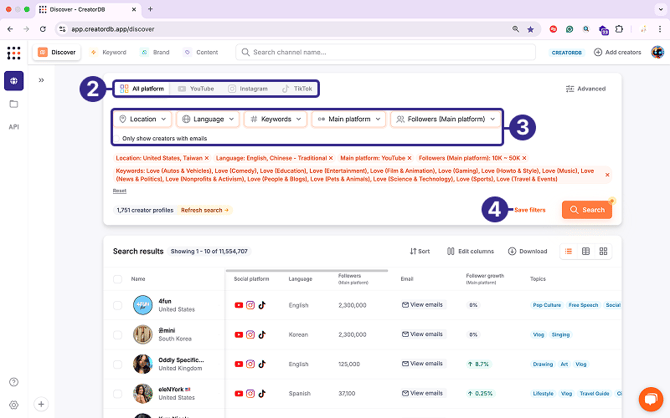Click Instagram icon in @mini row

tap(250, 335)
